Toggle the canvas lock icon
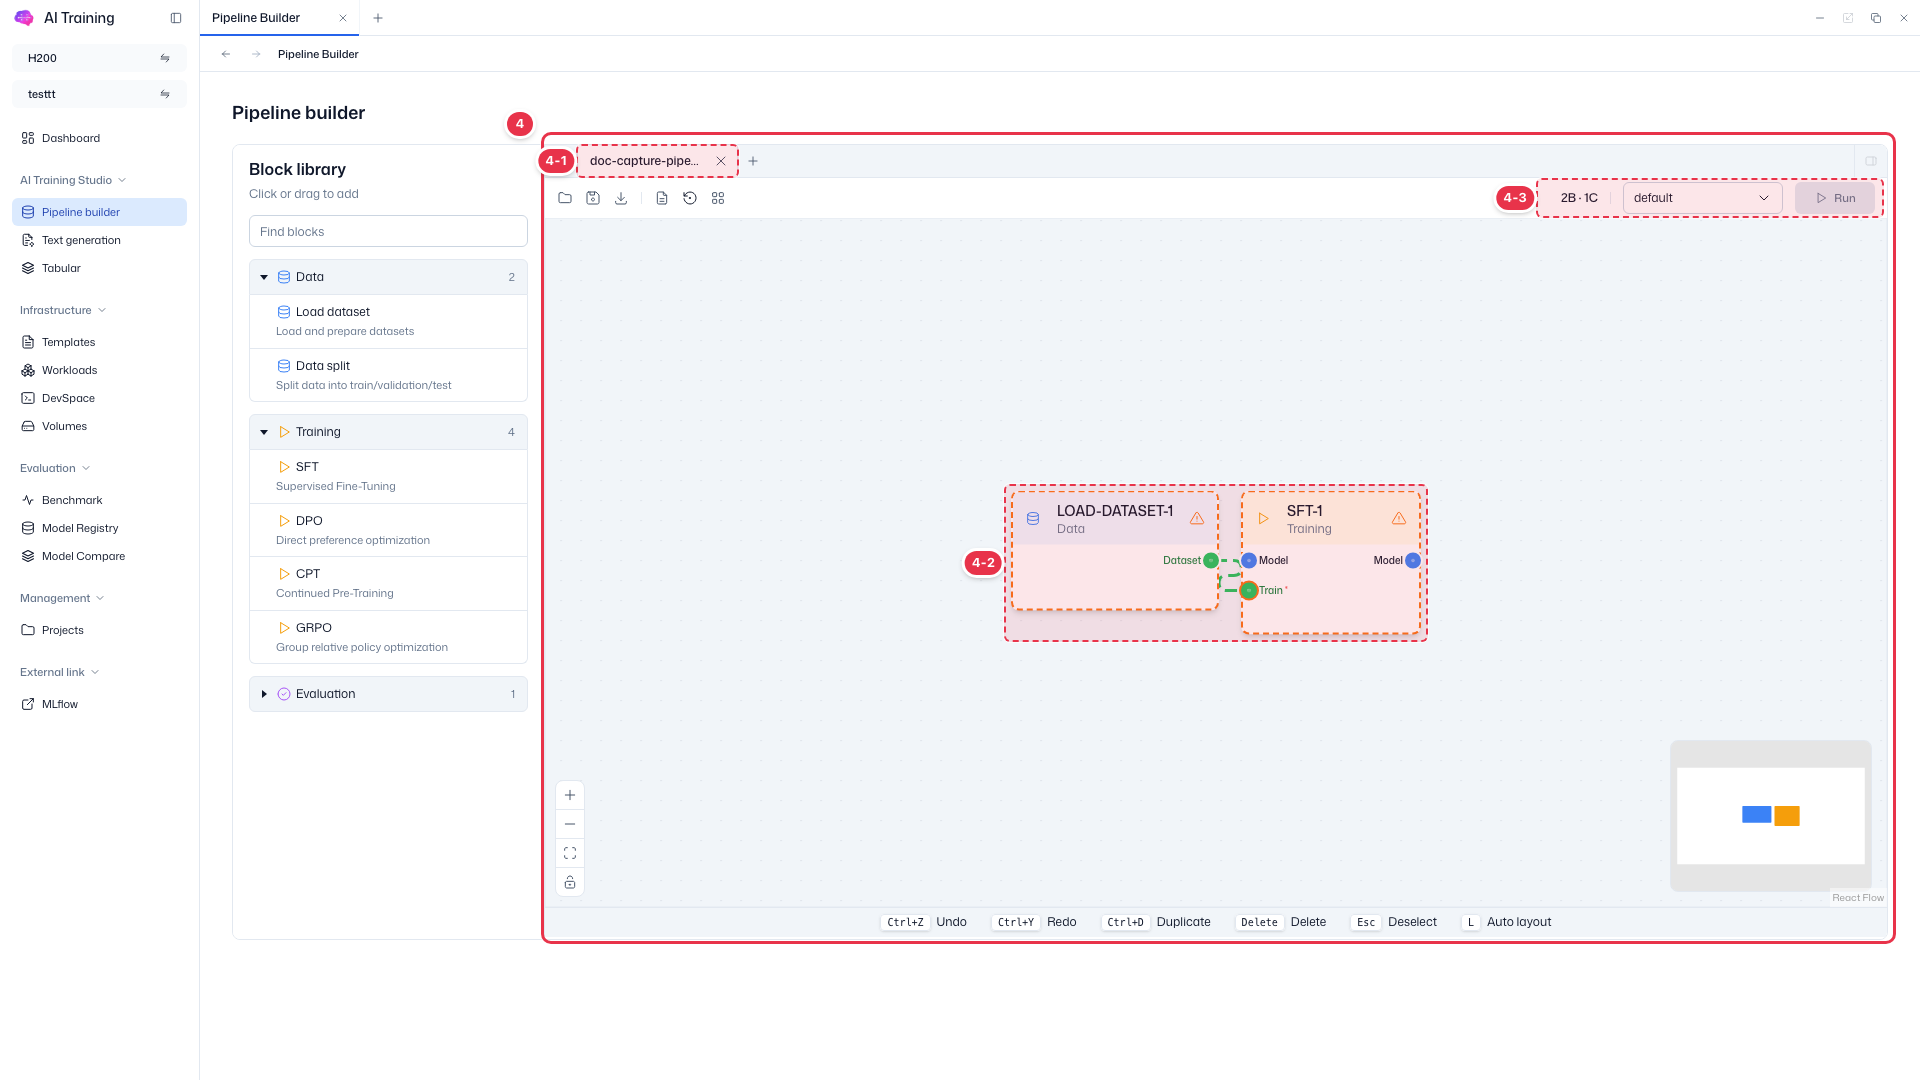This screenshot has width=1920, height=1080. 570,882
